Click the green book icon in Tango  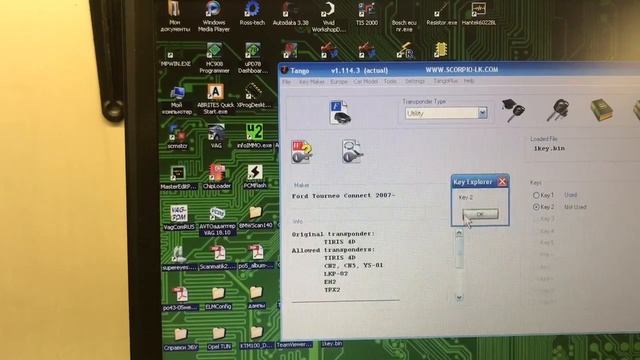point(602,110)
